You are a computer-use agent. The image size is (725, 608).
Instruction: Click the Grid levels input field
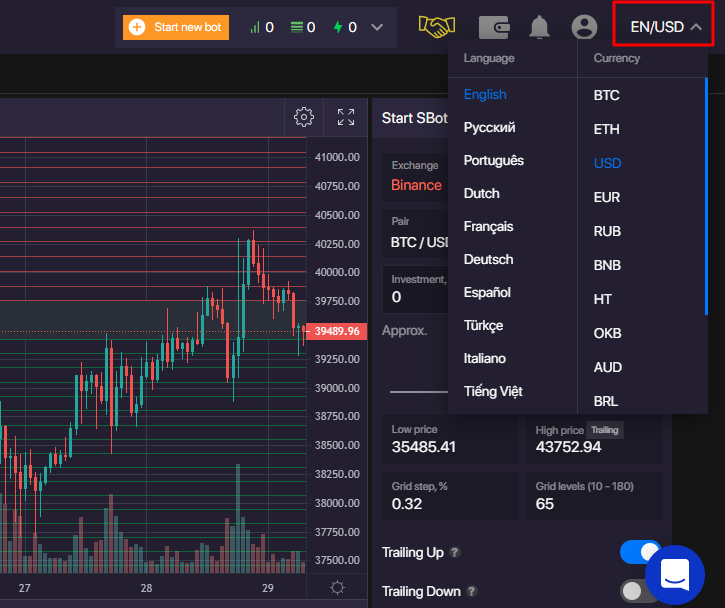point(592,505)
